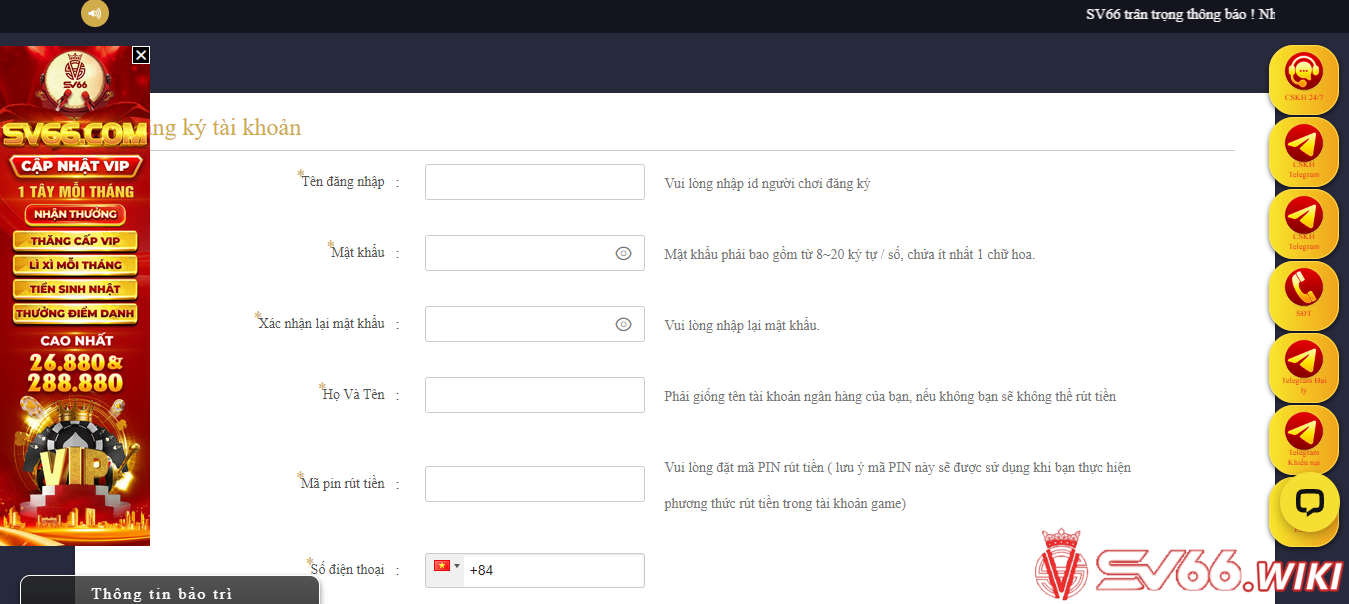Reveal the confirmation password with eye icon

pyautogui.click(x=623, y=324)
